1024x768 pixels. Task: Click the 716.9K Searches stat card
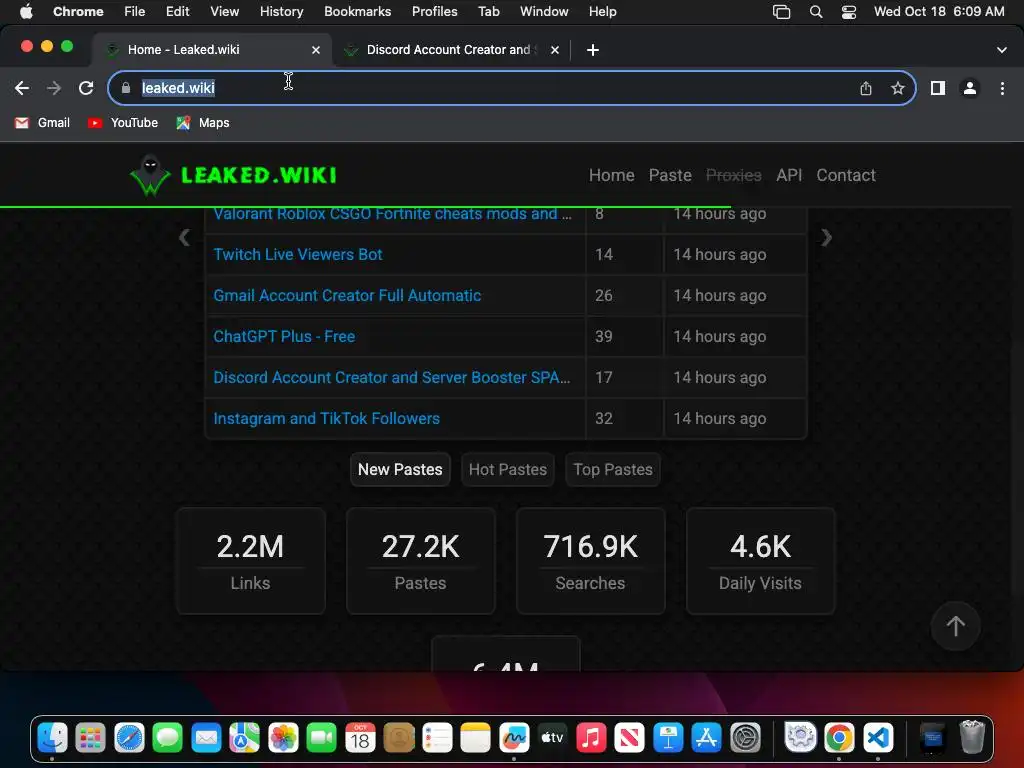pos(590,561)
